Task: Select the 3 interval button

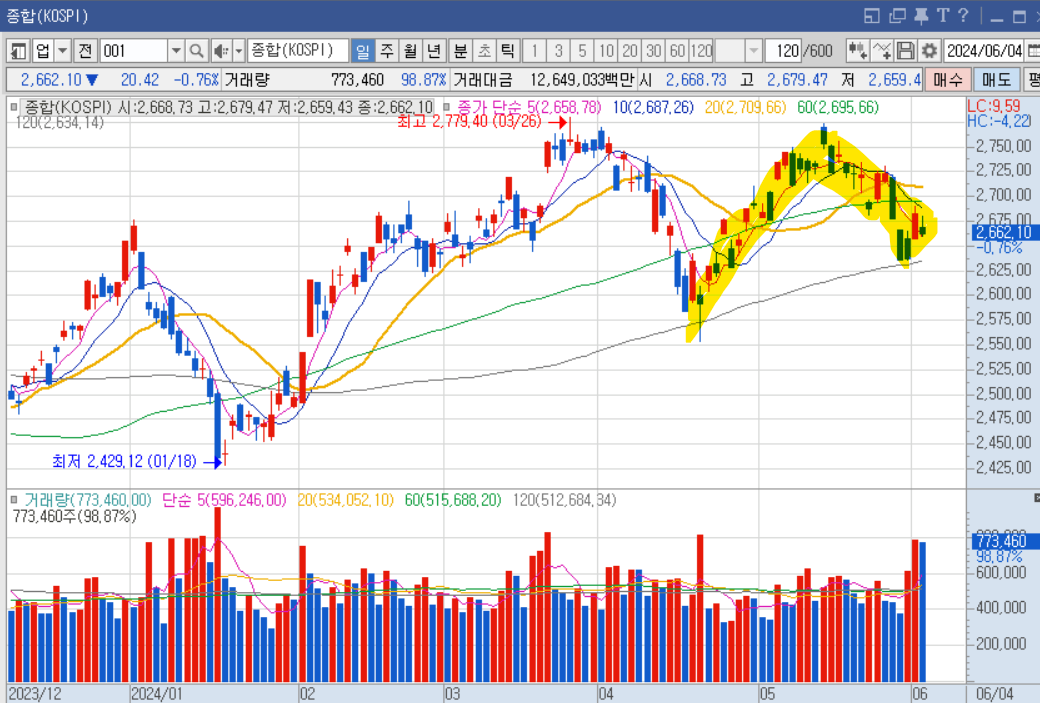Action: [x=558, y=50]
